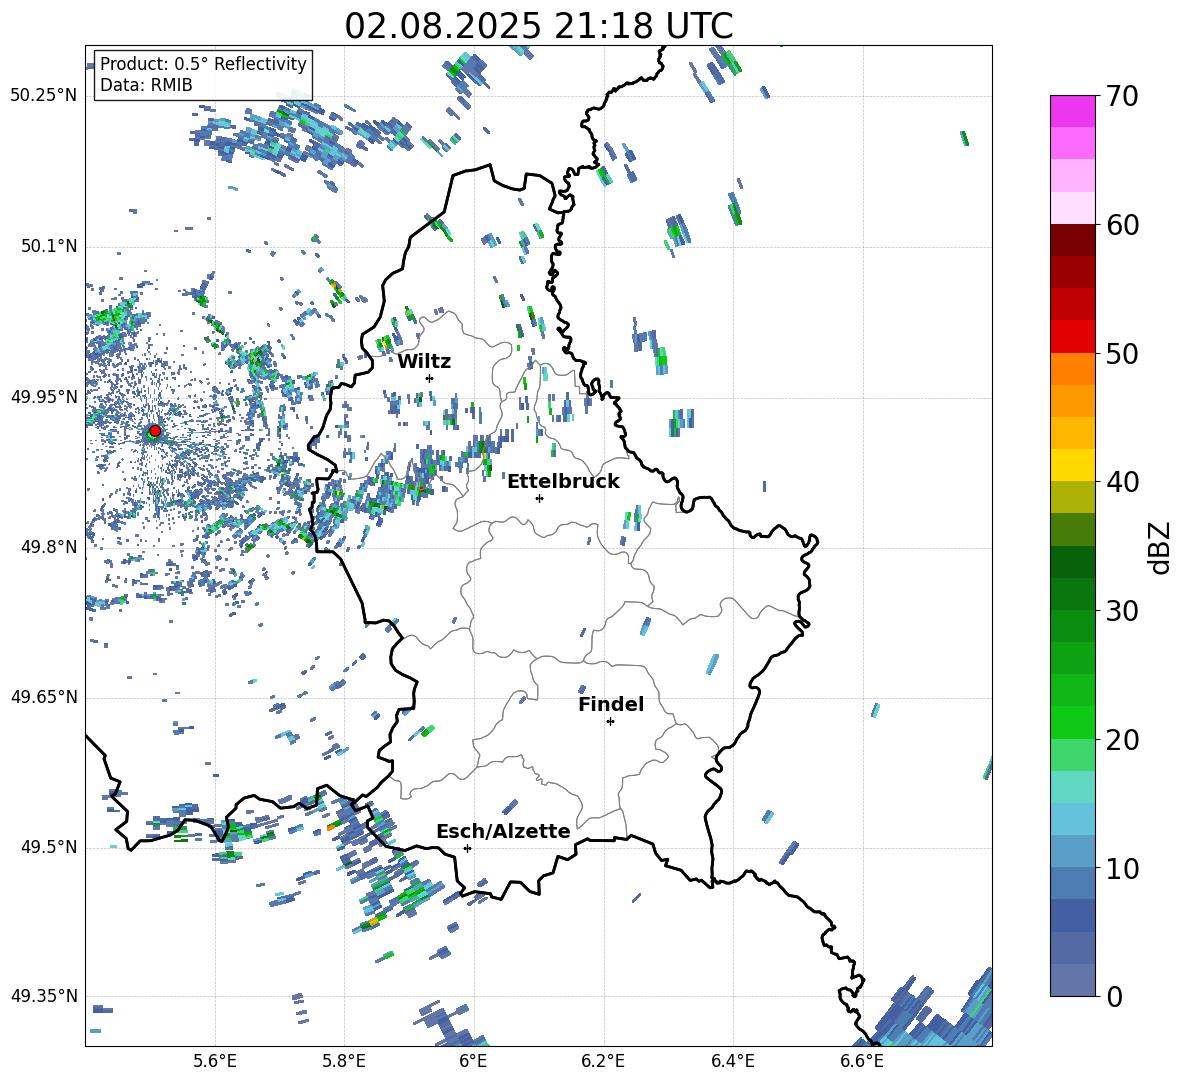Click the 40 value on colorbar
Viewport: 1184px width, 1081px height.
click(1121, 482)
